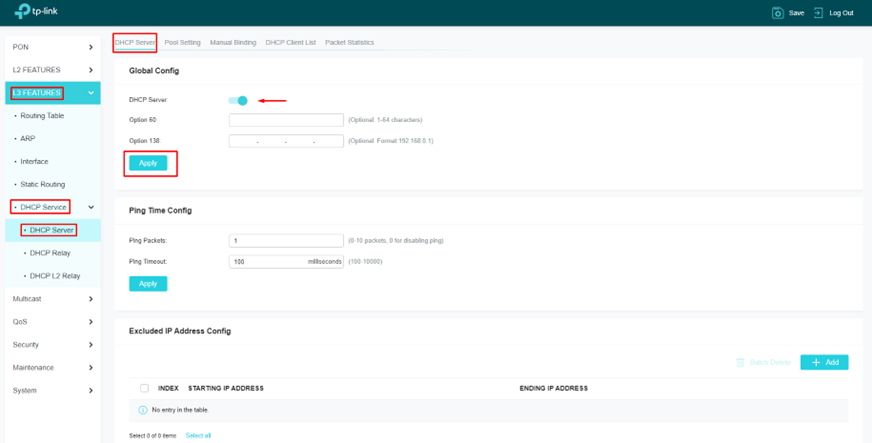Click the info icon in empty table
The height and width of the screenshot is (443, 872).
click(142, 410)
